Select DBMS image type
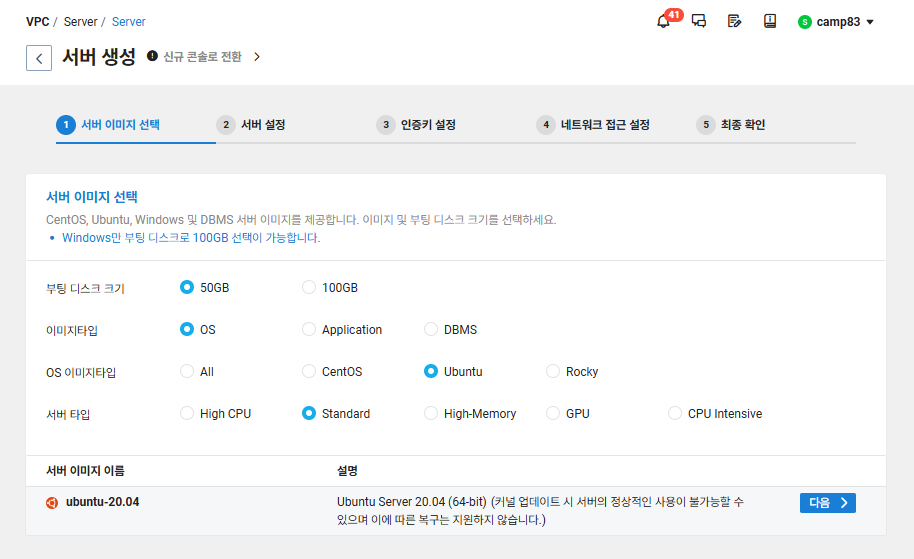 (430, 329)
